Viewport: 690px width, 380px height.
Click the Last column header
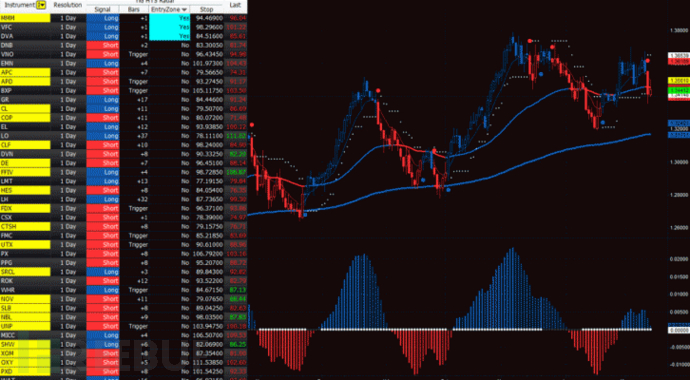pos(235,5)
